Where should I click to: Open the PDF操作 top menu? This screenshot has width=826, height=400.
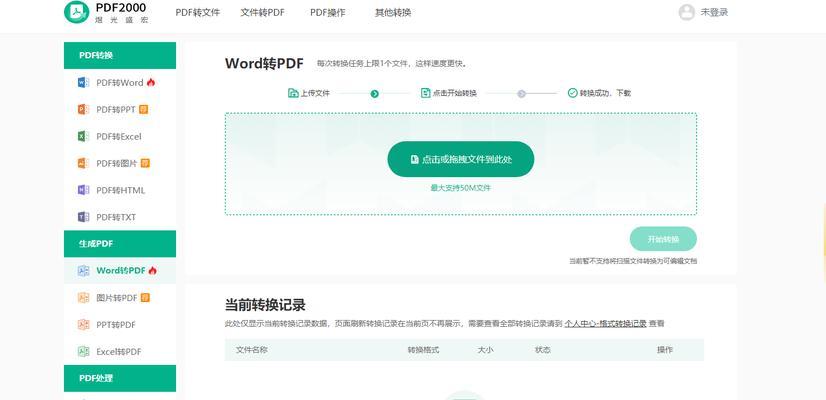click(328, 13)
